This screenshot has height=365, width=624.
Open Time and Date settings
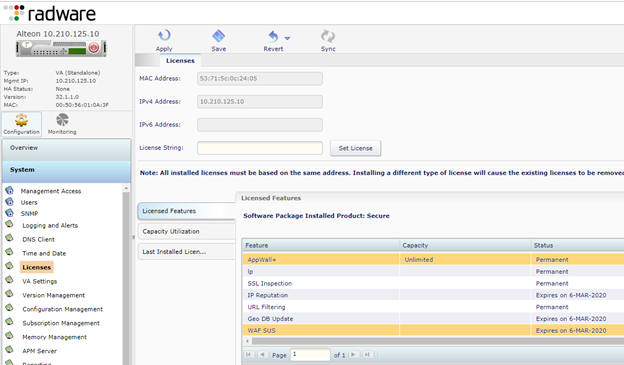coord(44,253)
